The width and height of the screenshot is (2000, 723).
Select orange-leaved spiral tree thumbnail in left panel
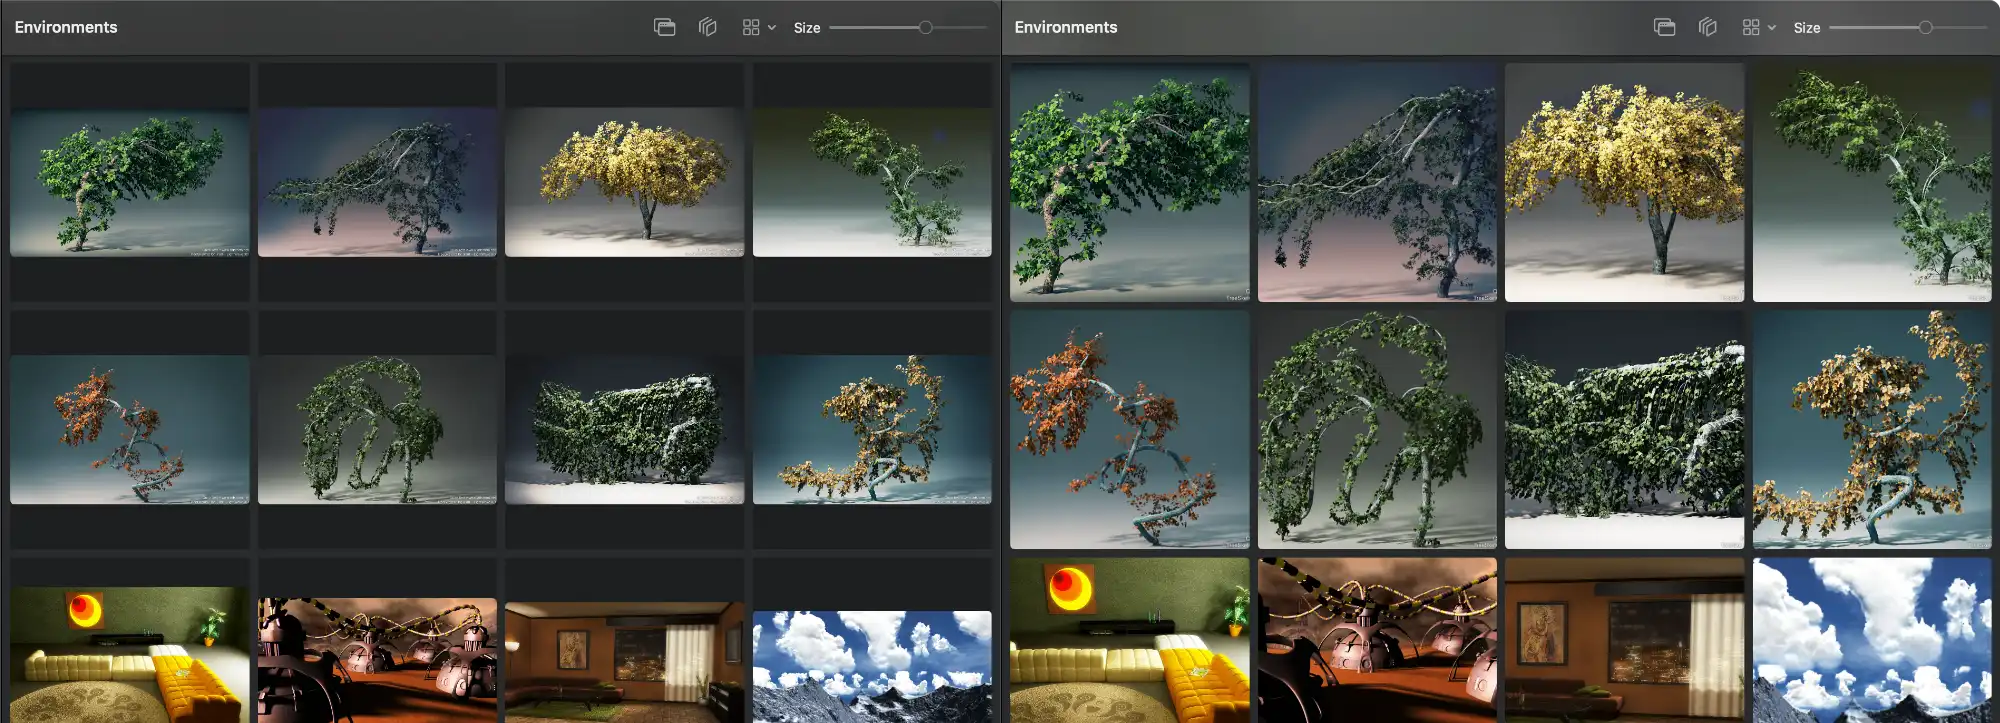[130, 429]
